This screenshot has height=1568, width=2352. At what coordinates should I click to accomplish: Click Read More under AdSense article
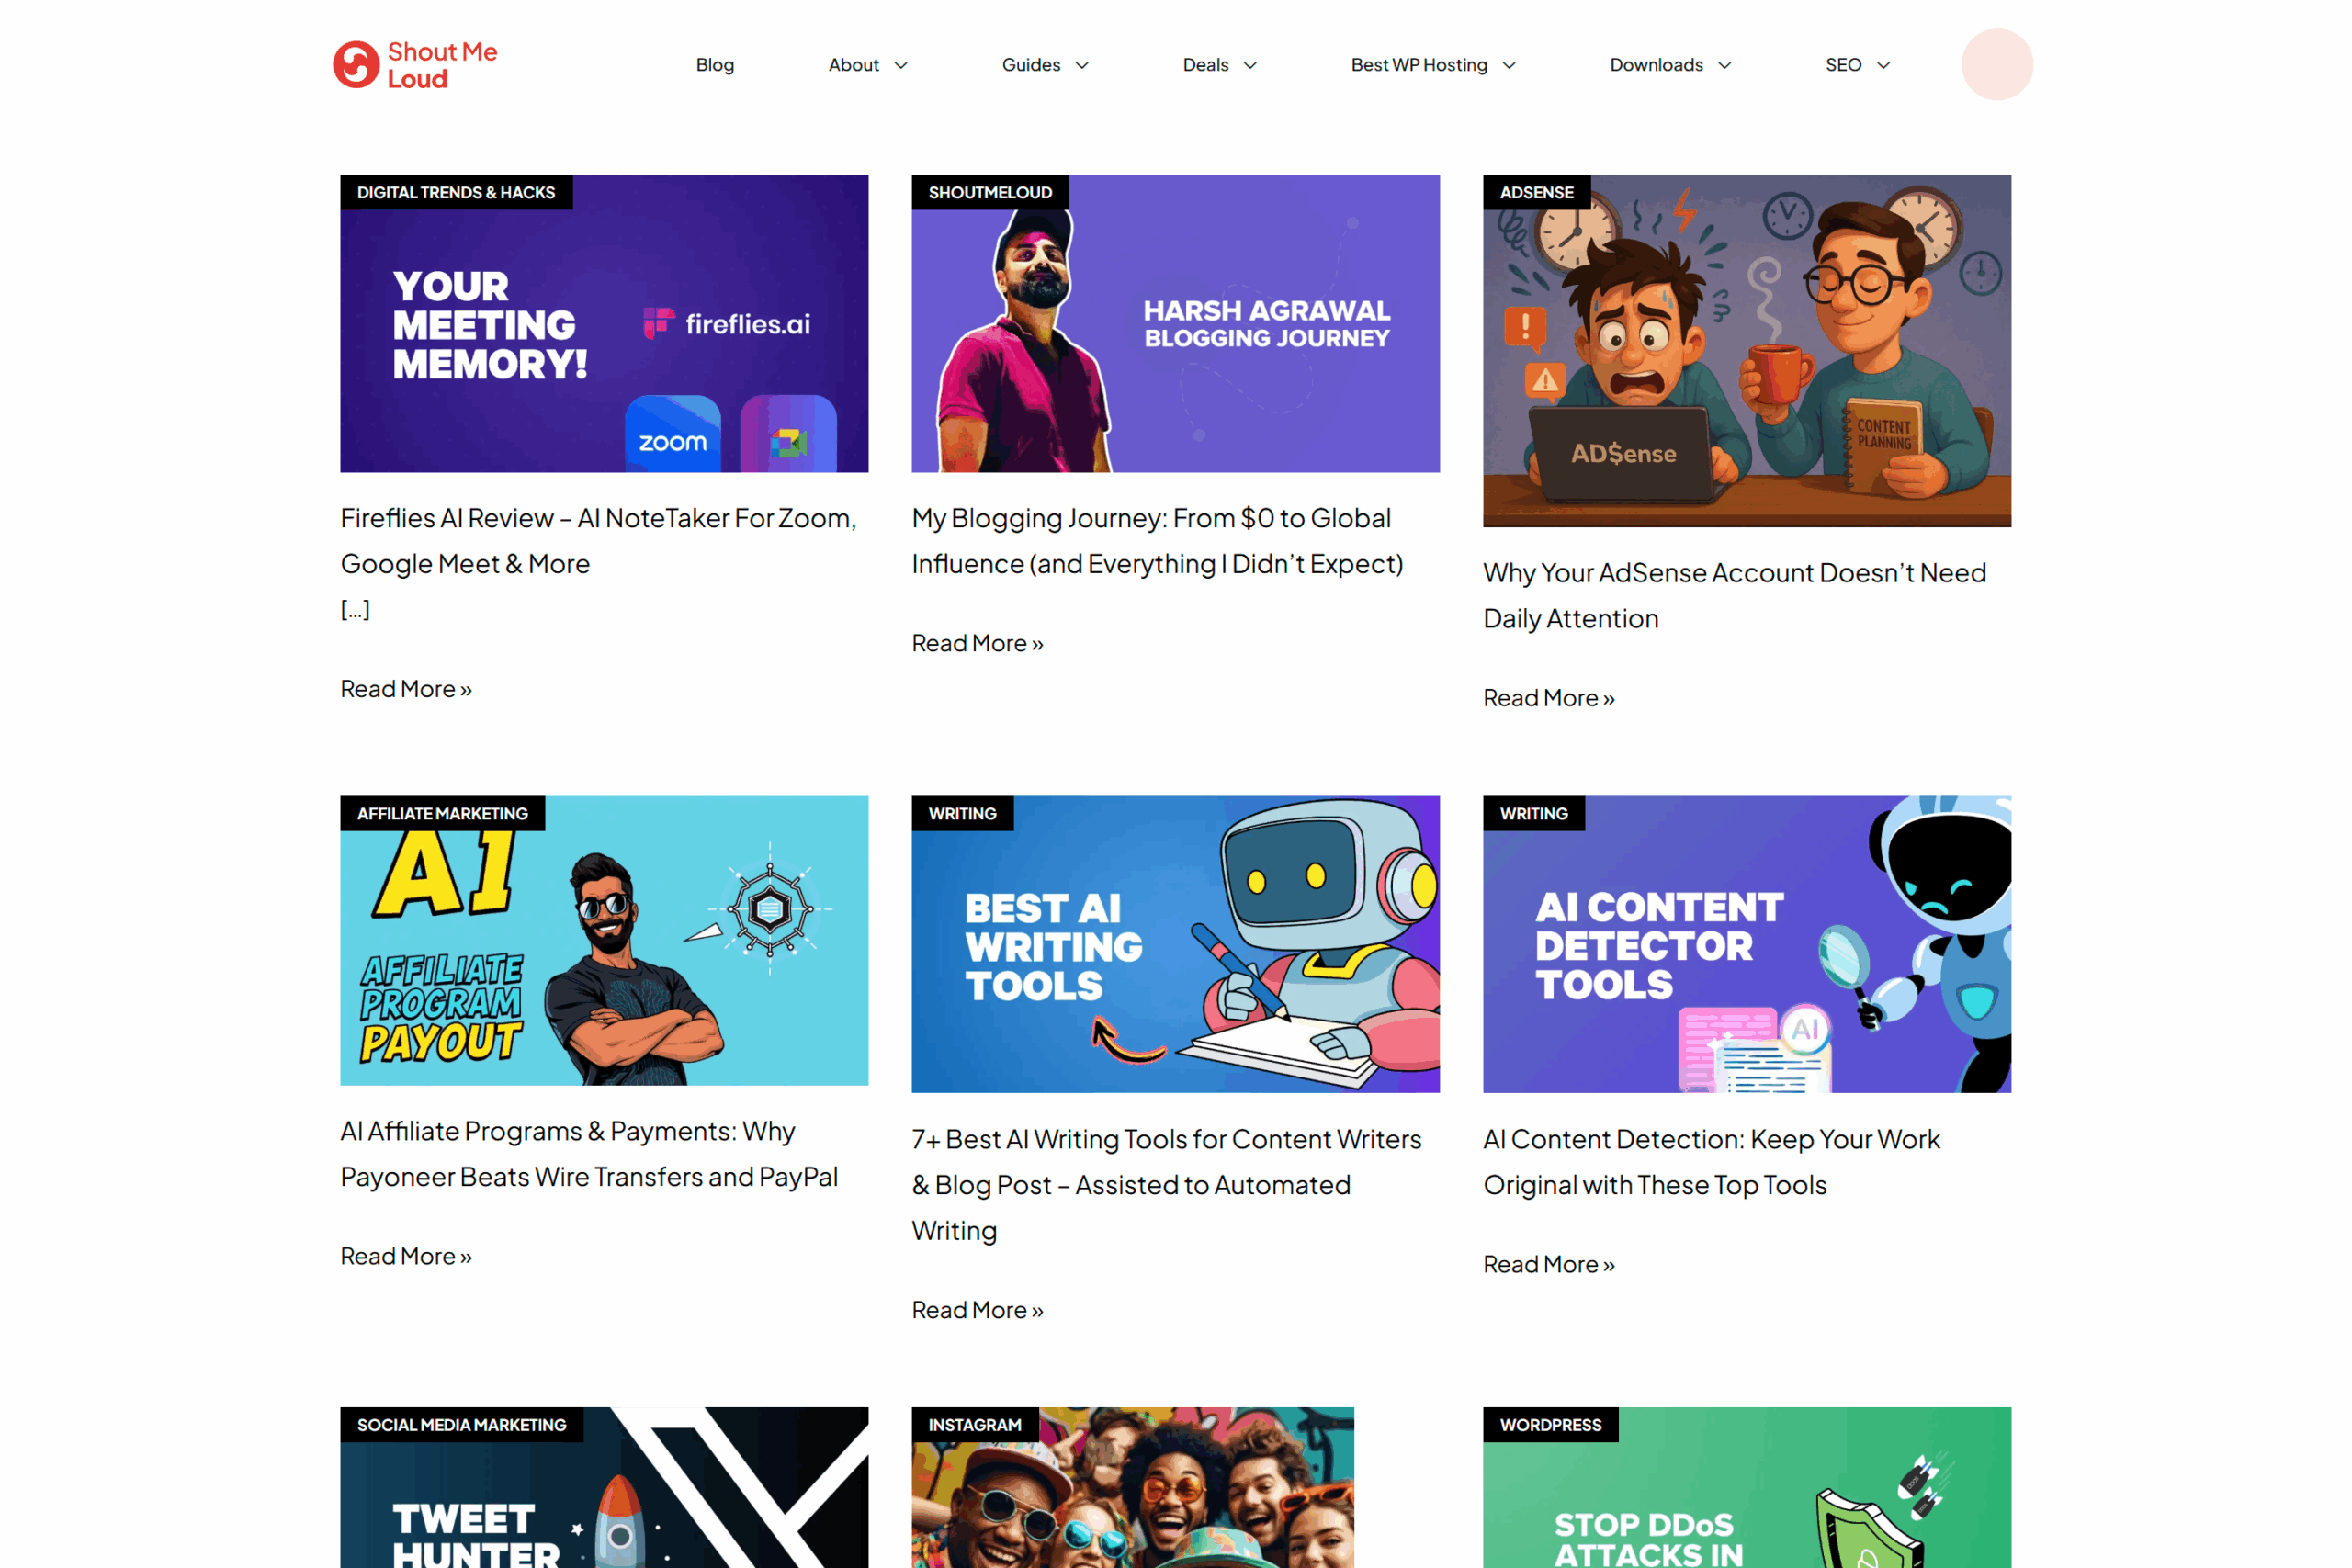pos(1548,698)
